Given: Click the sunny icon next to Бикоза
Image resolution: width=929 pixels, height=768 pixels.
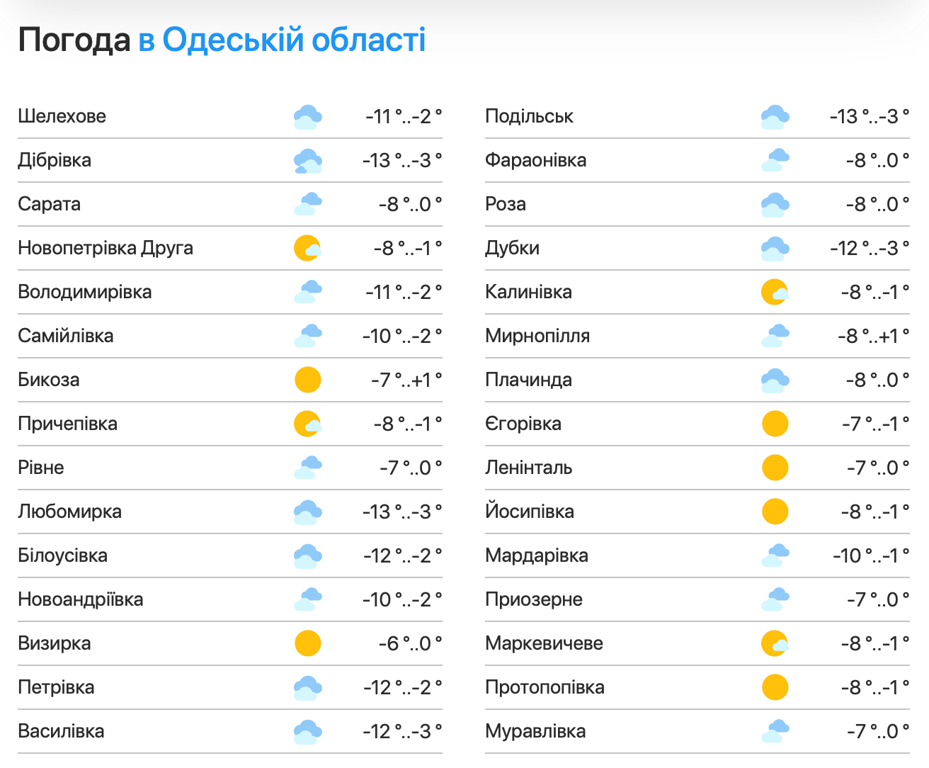Looking at the screenshot, I should 308,380.
